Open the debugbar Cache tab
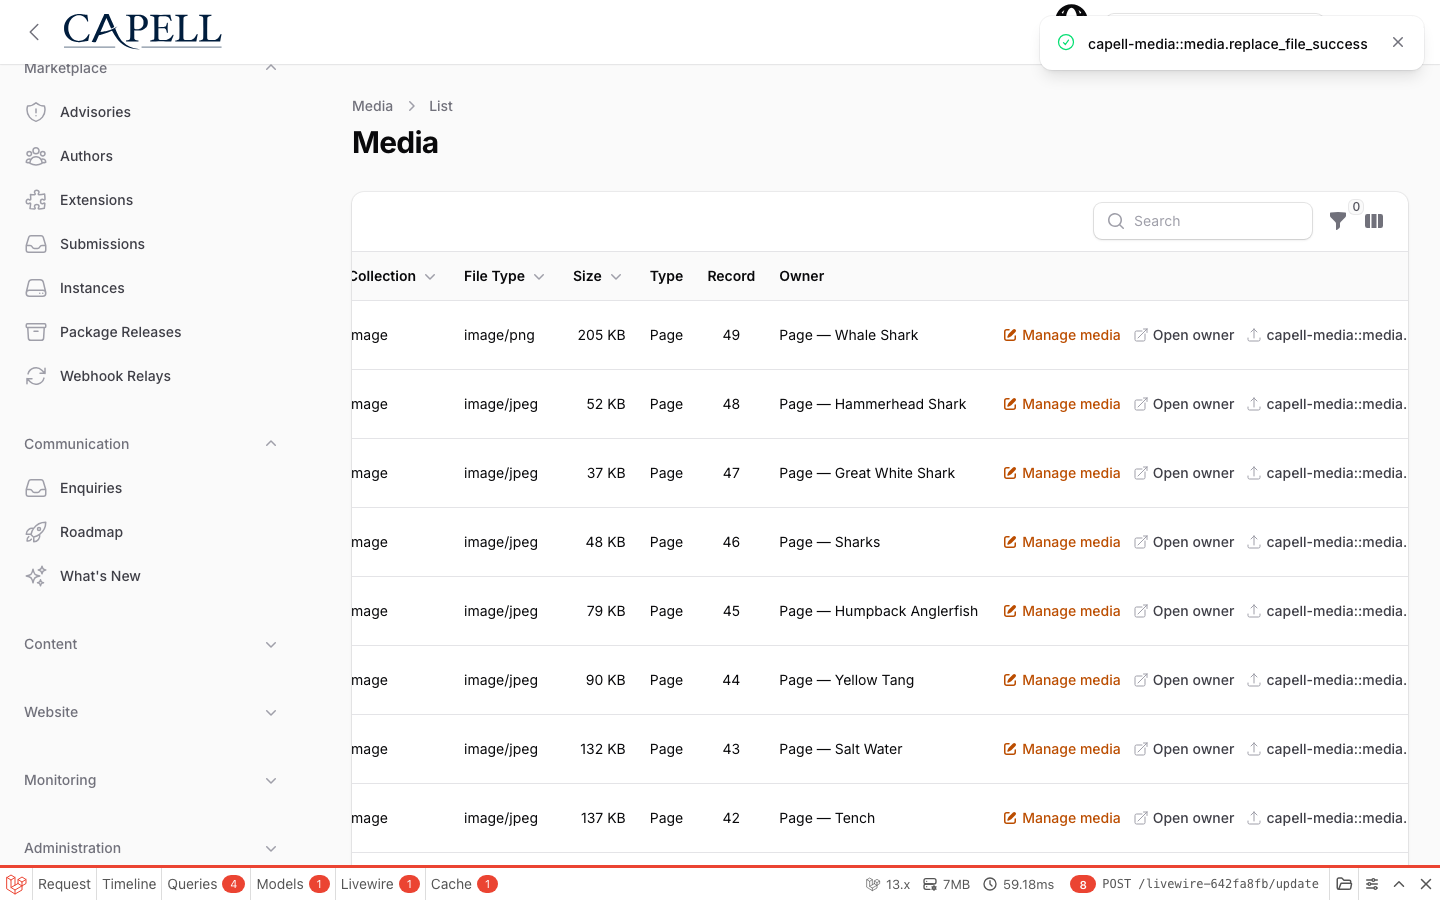Image resolution: width=1440 pixels, height=900 pixels. click(464, 884)
